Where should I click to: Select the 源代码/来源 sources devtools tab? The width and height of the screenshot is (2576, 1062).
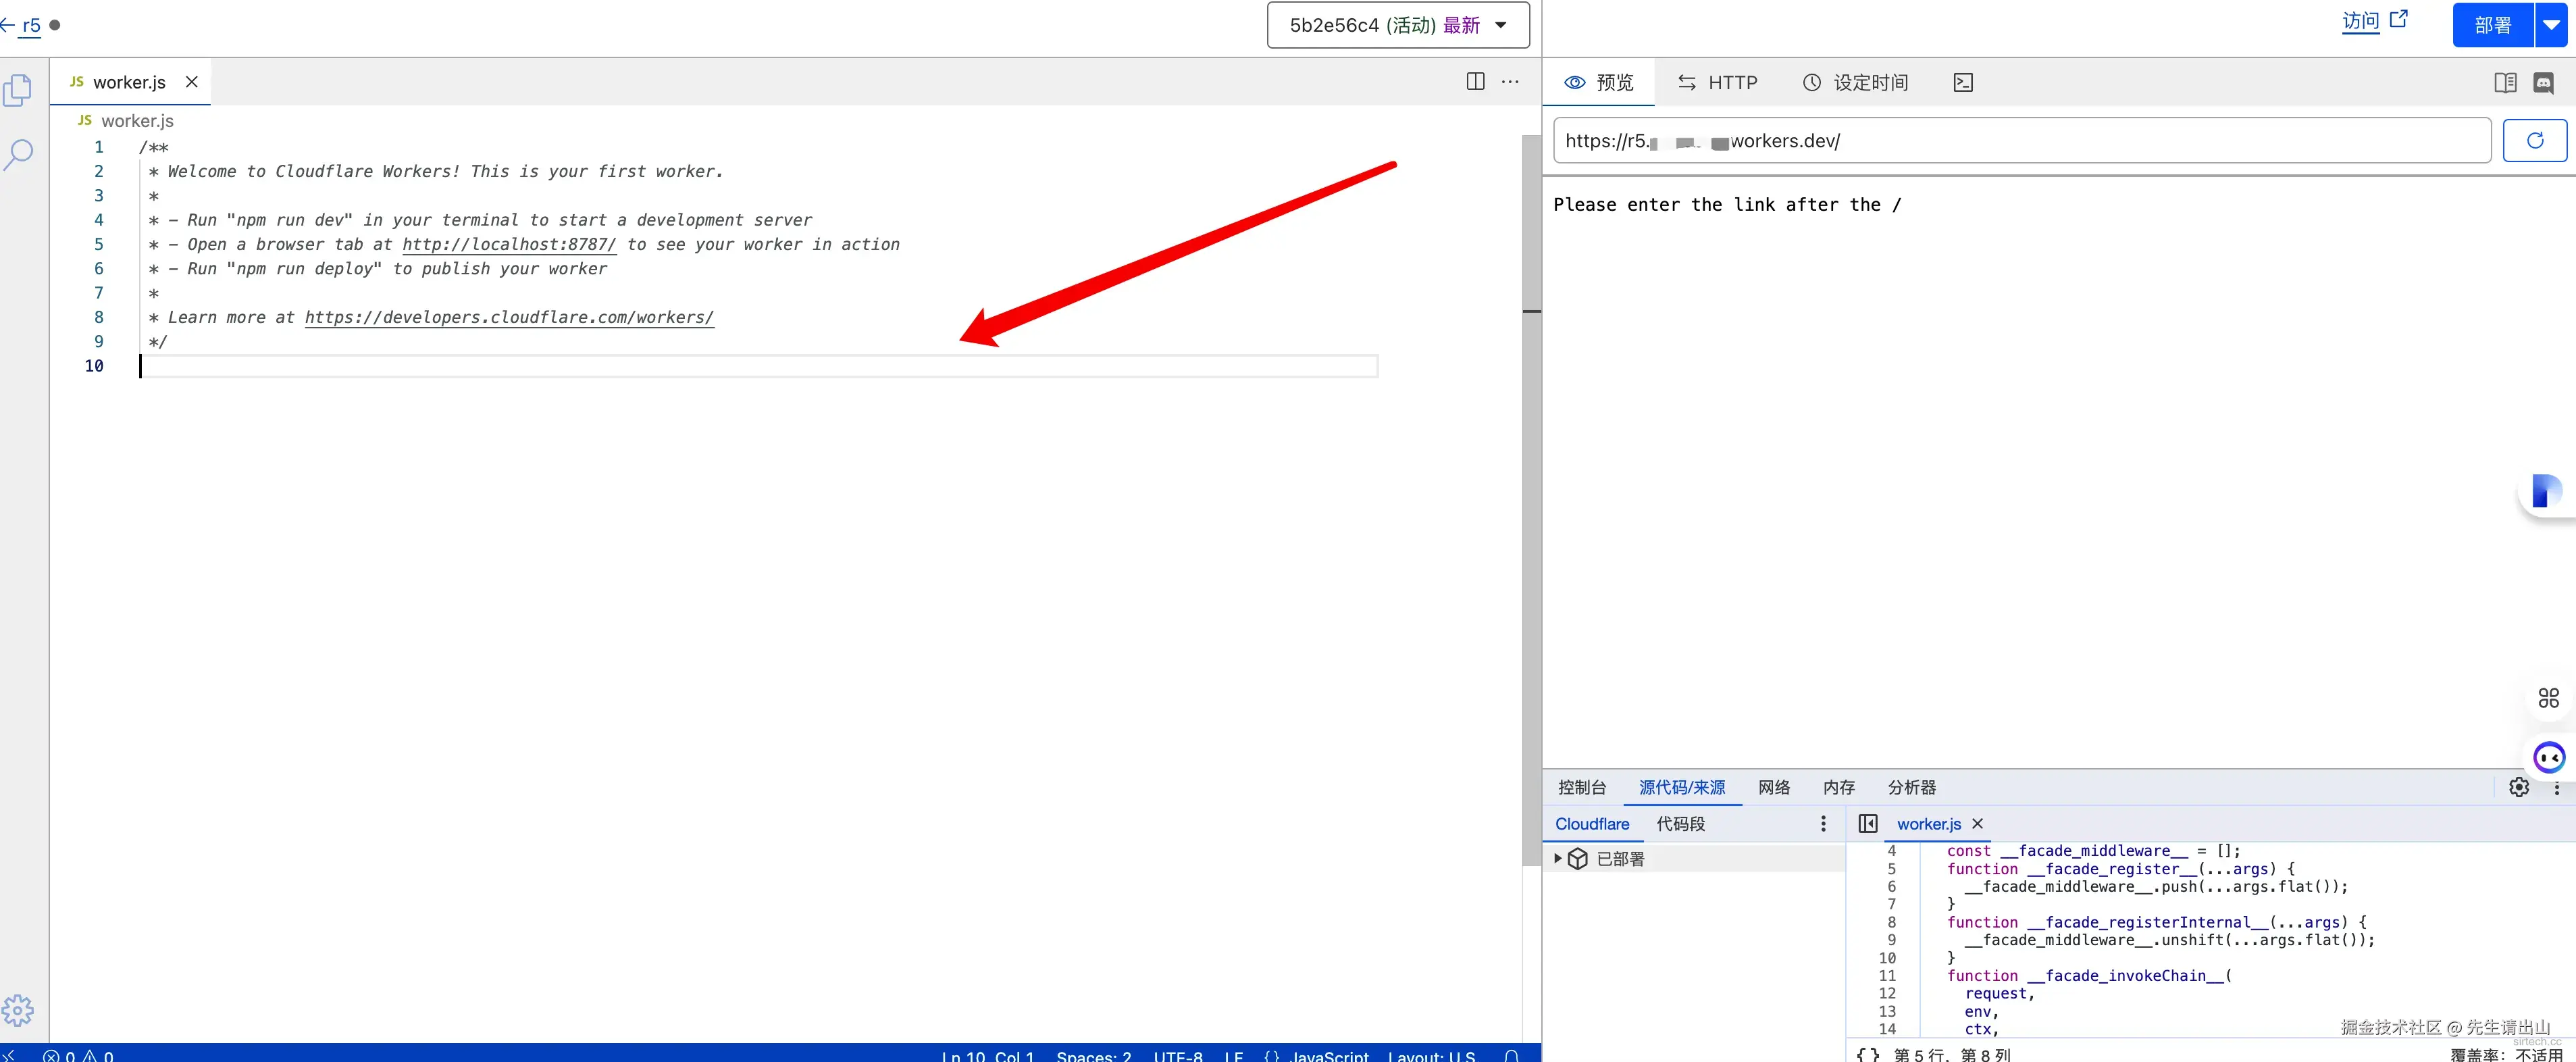1682,788
